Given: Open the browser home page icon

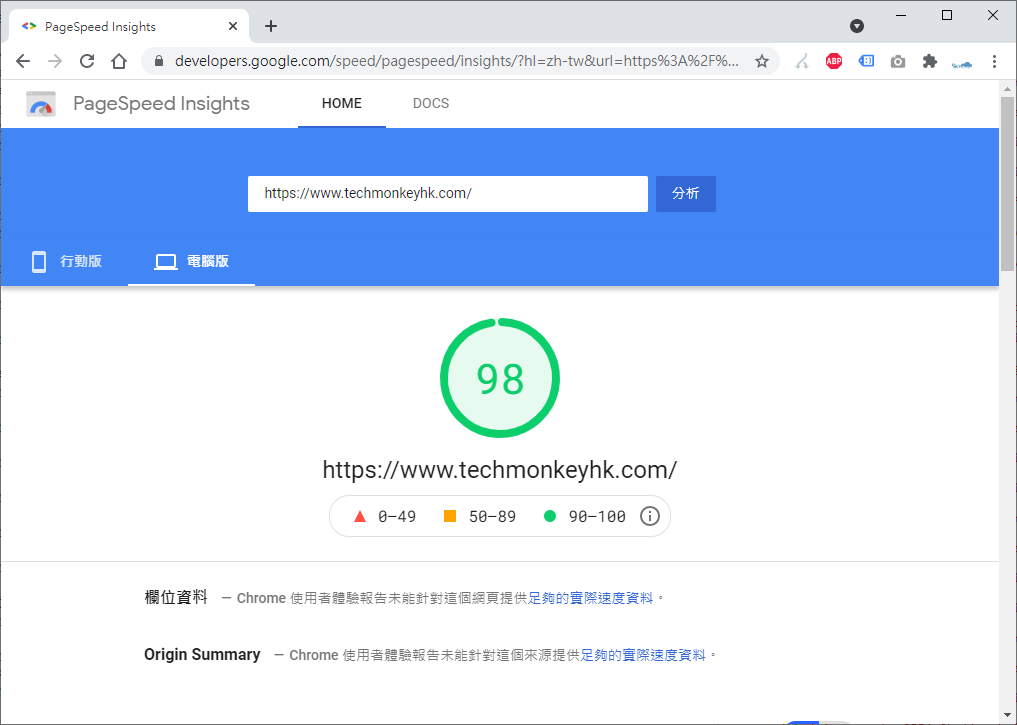Looking at the screenshot, I should click(119, 61).
